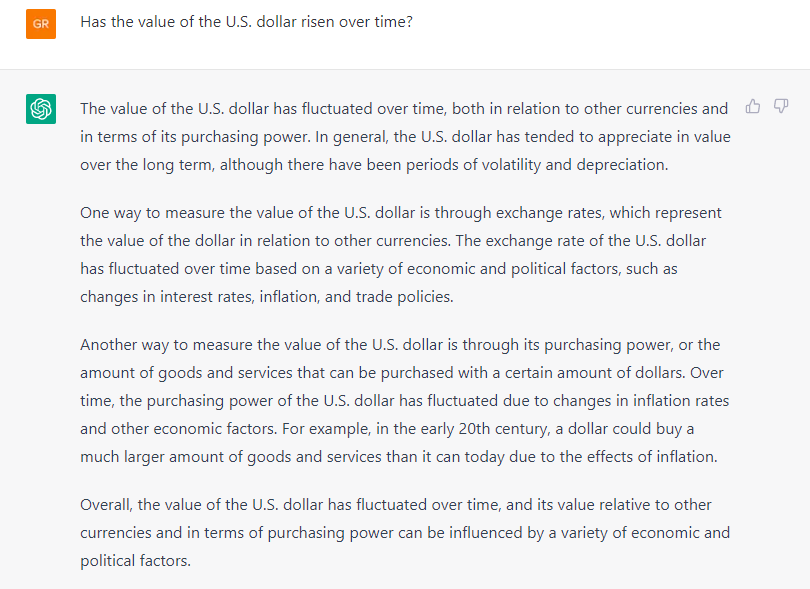Screen dimensions: 810x589
Task: Click the final paragraph starting with 'Overall'
Action: [x=405, y=533]
